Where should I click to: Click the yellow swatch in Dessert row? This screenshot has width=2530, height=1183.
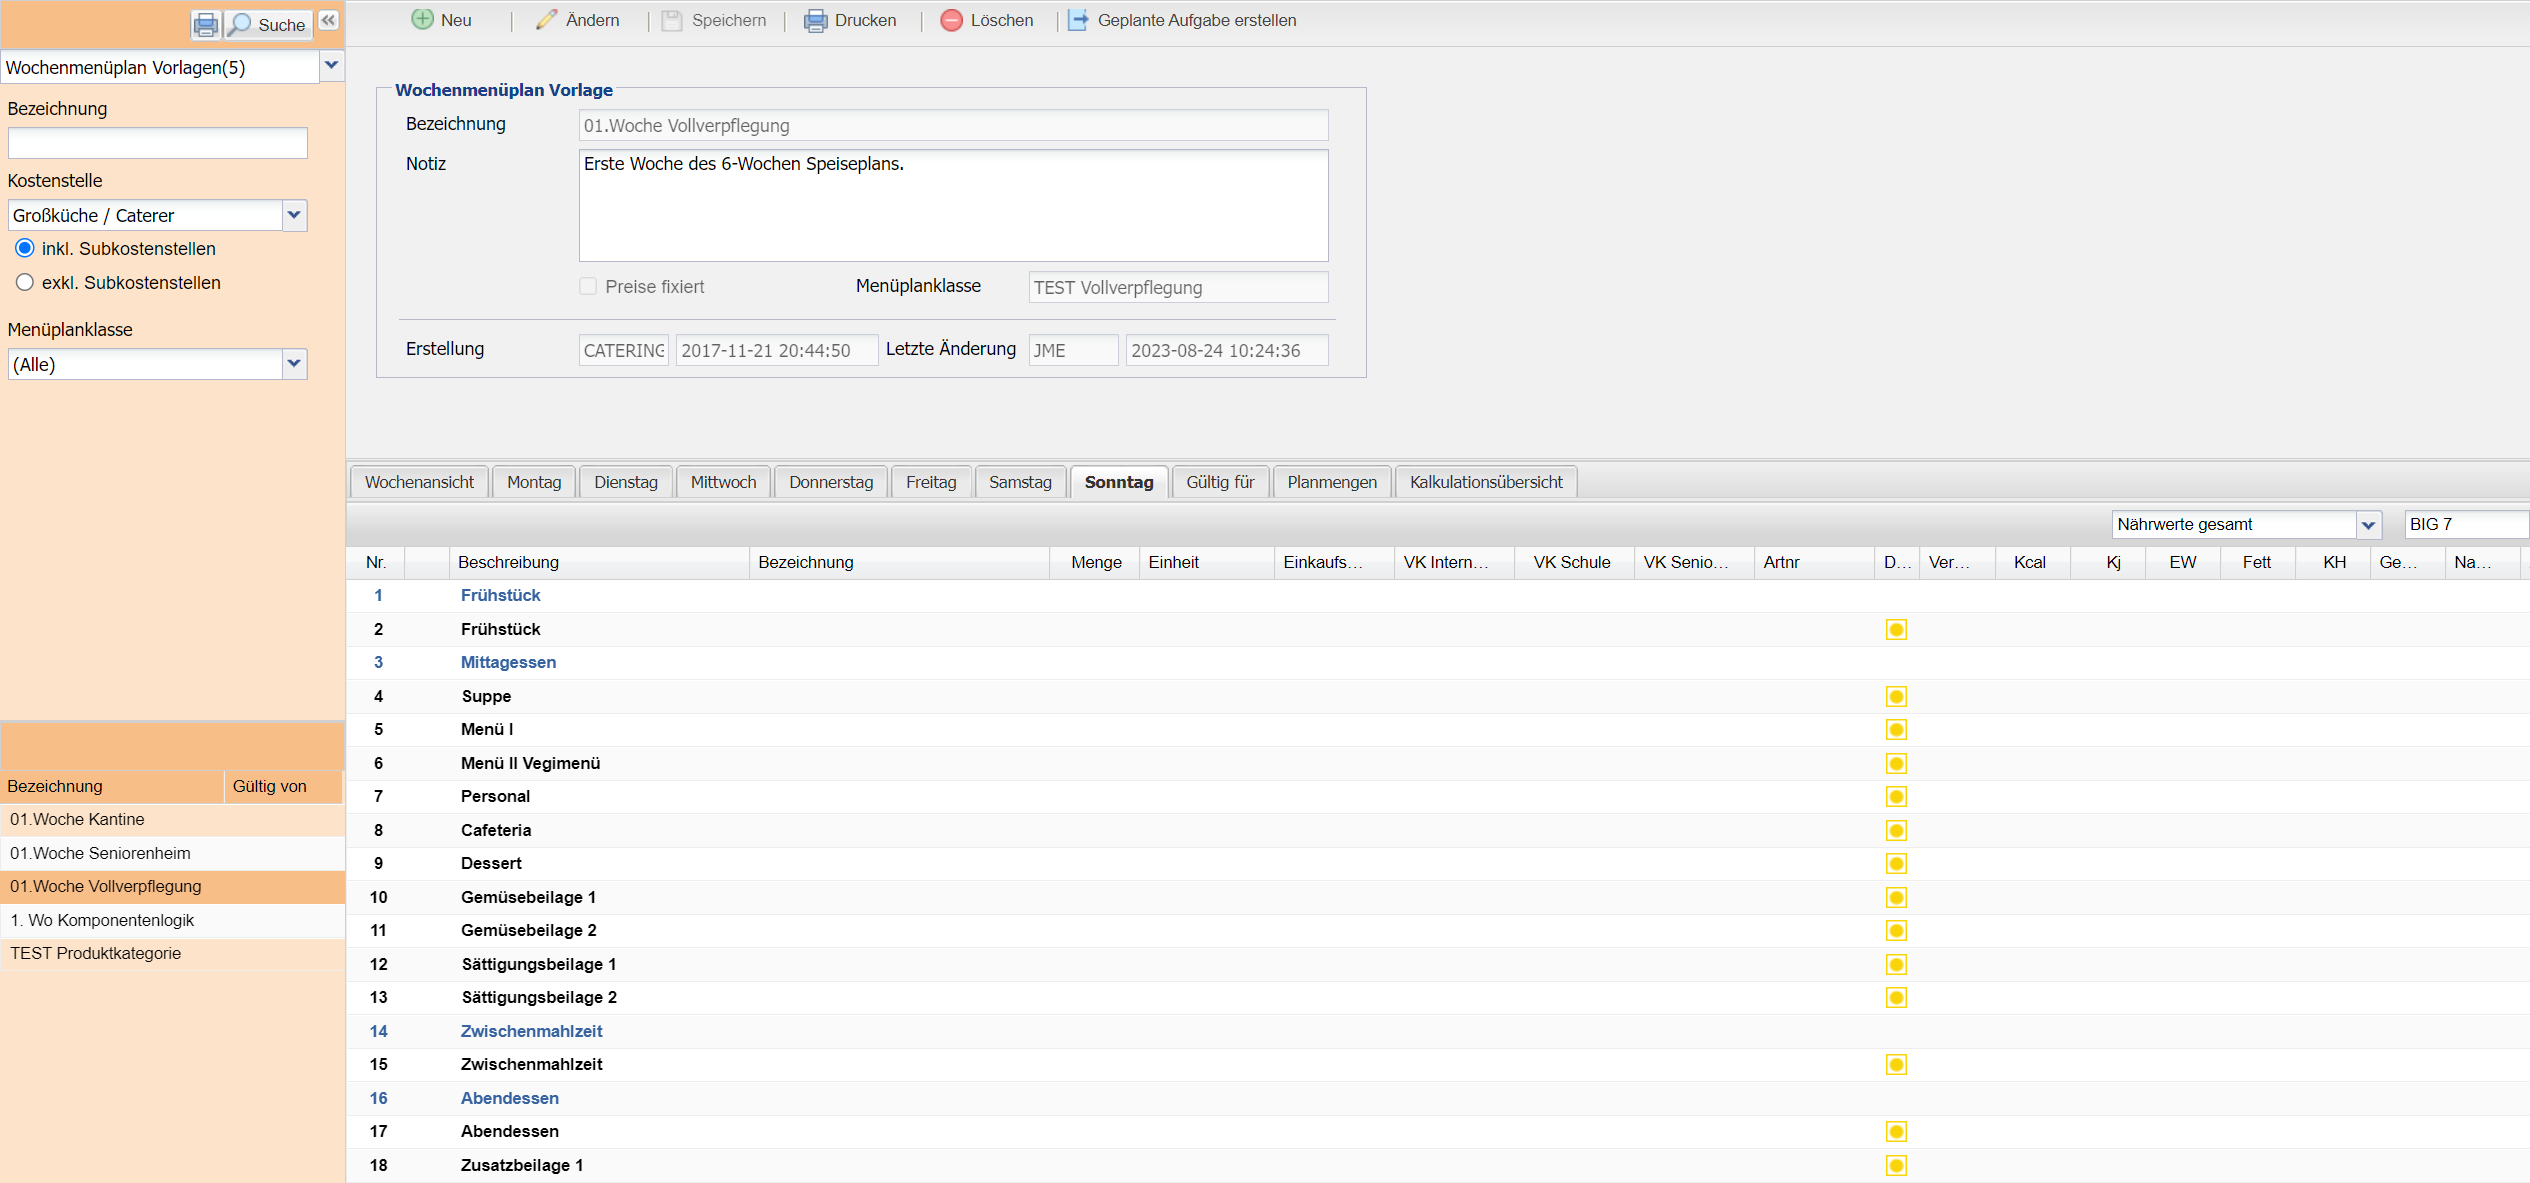tap(1895, 863)
